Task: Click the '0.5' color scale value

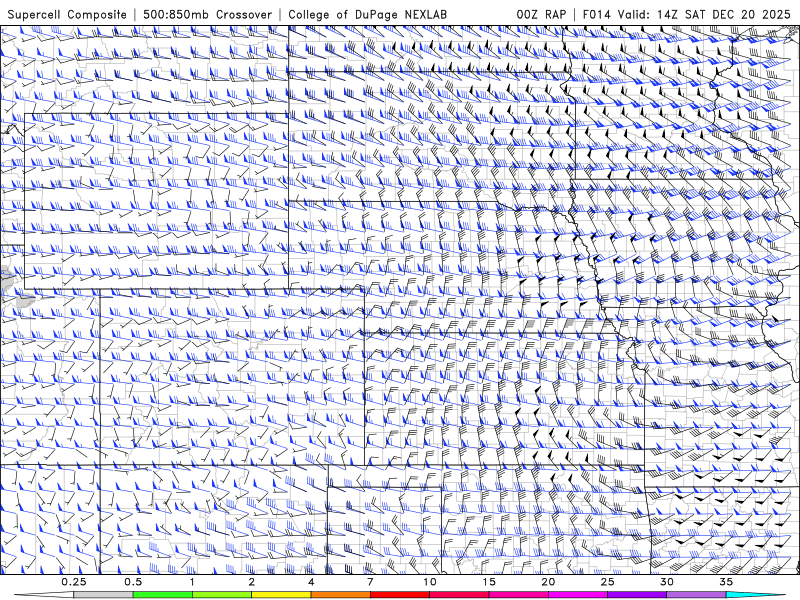Action: tap(133, 582)
